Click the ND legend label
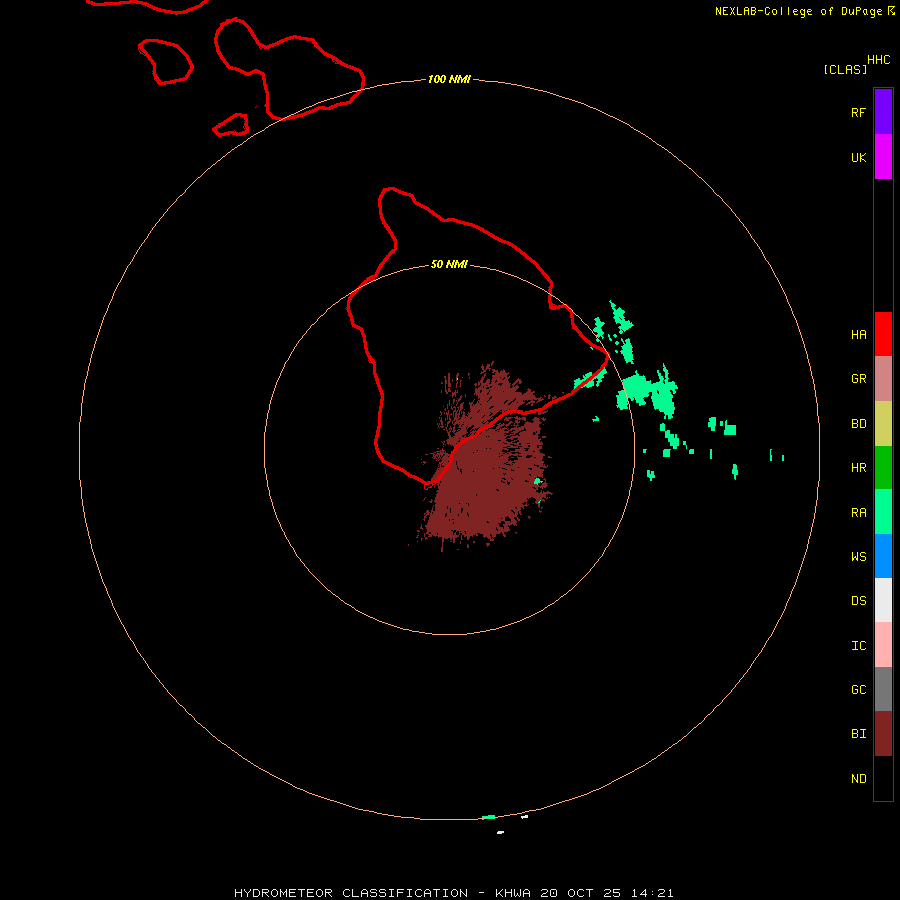900x900 pixels. pyautogui.click(x=858, y=779)
